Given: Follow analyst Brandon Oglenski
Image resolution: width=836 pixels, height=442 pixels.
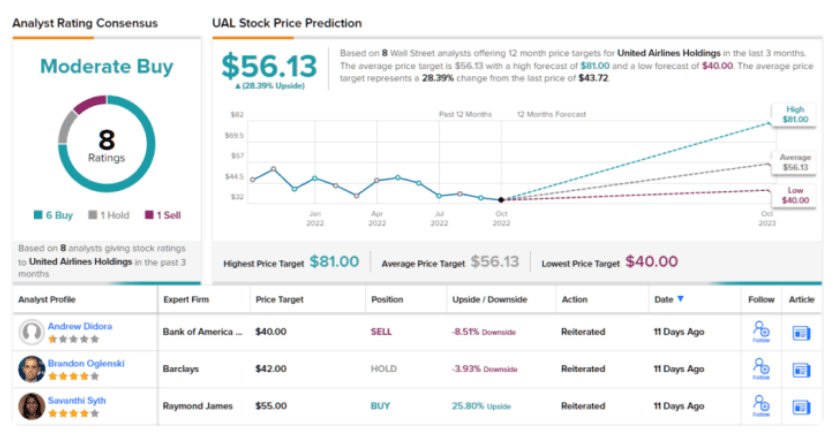Looking at the screenshot, I should coord(760,369).
